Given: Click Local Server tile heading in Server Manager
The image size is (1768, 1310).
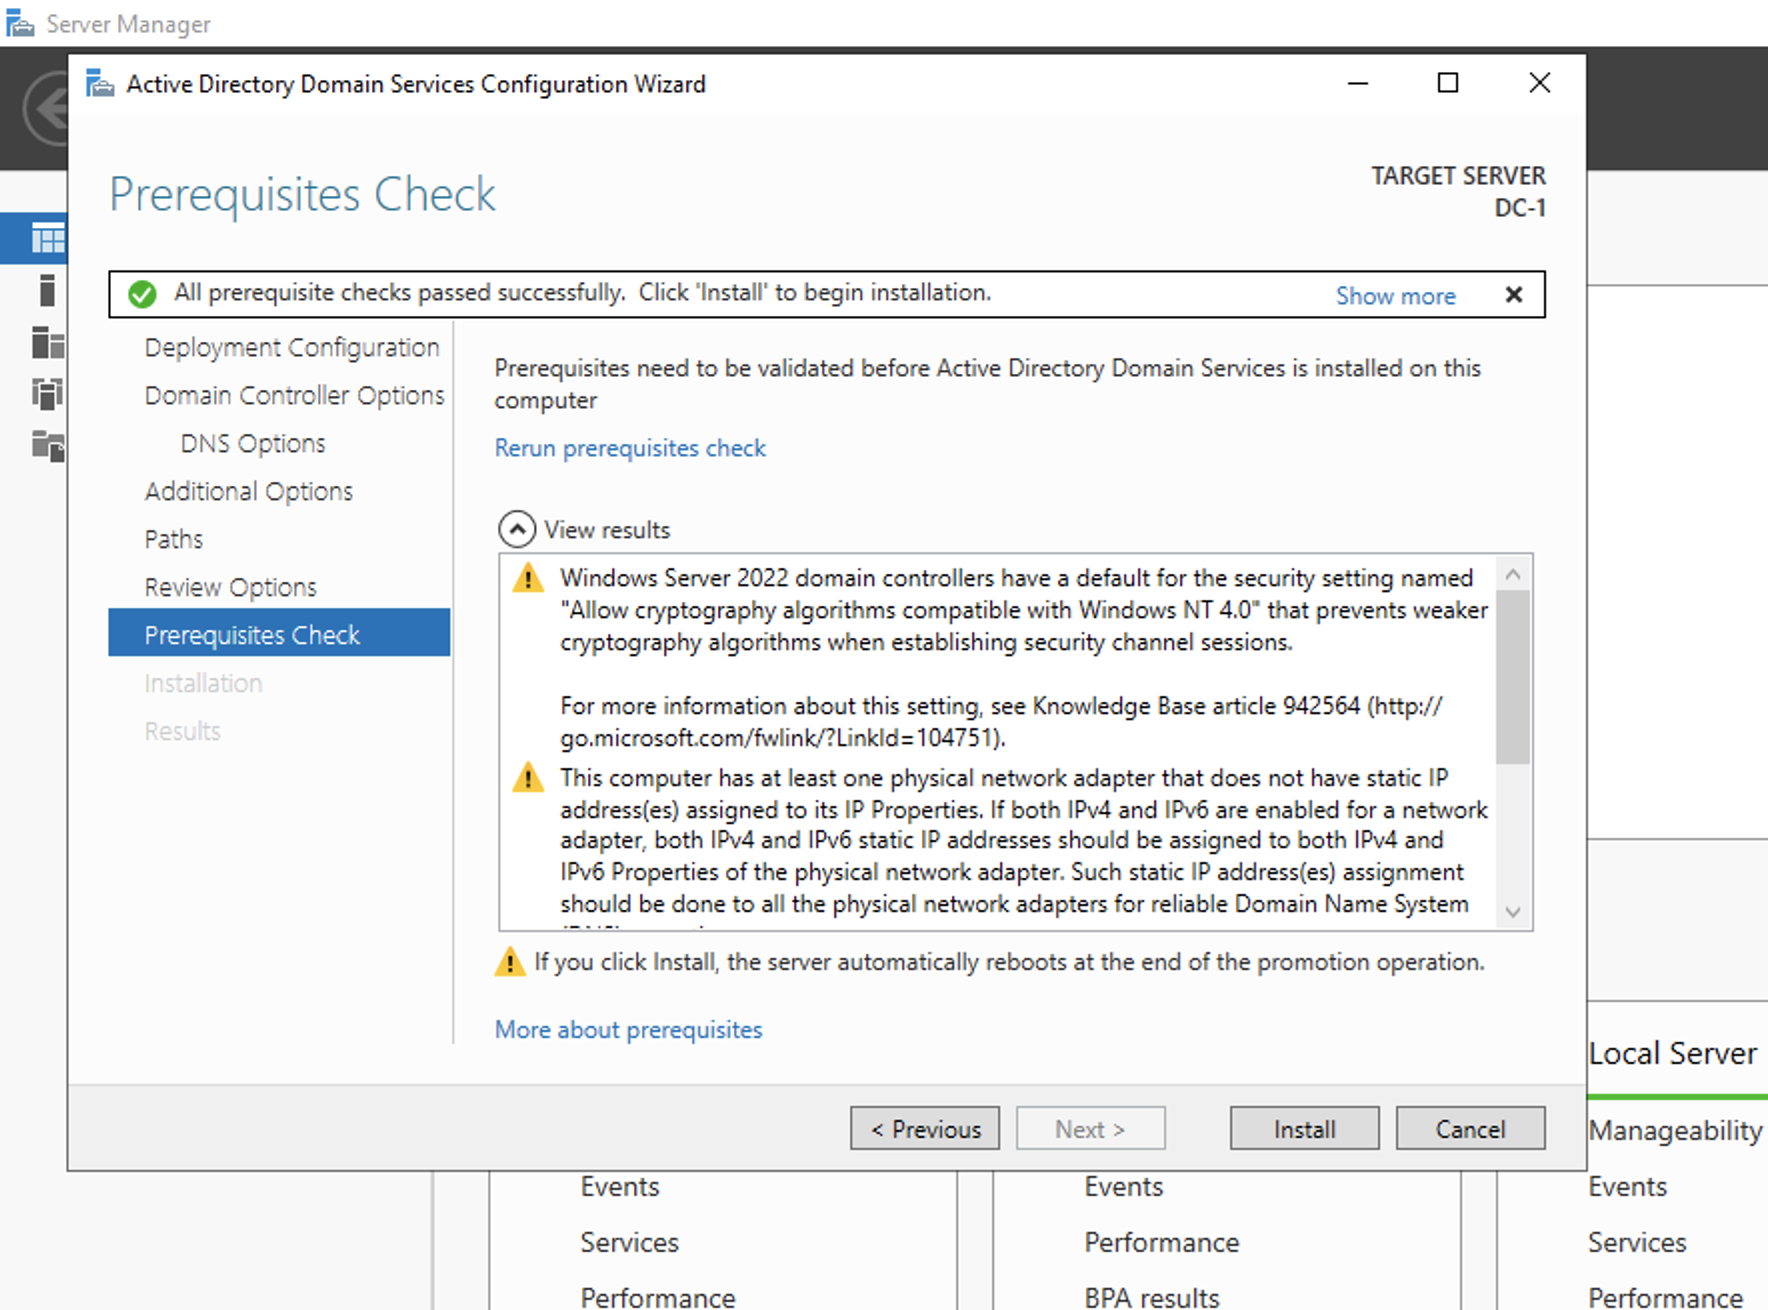Looking at the screenshot, I should pos(1672,1054).
